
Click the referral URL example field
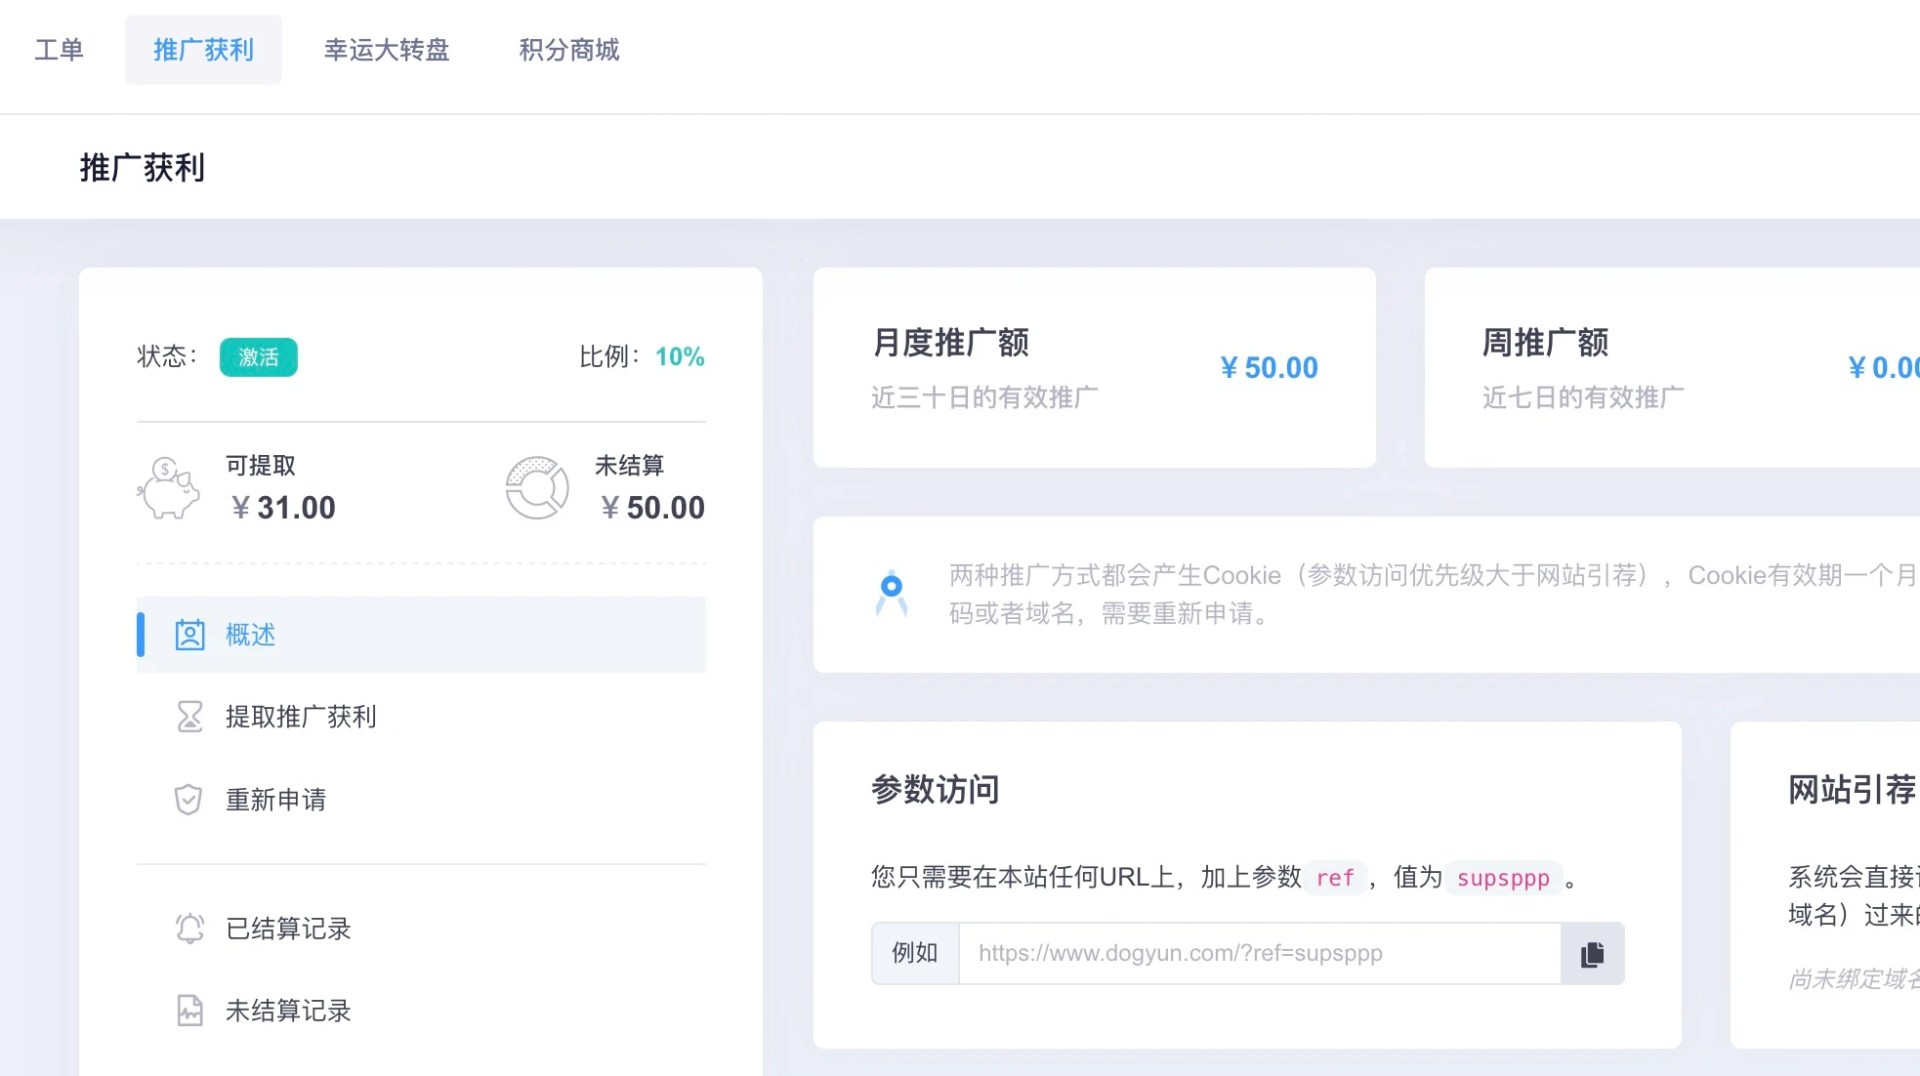pos(1260,954)
